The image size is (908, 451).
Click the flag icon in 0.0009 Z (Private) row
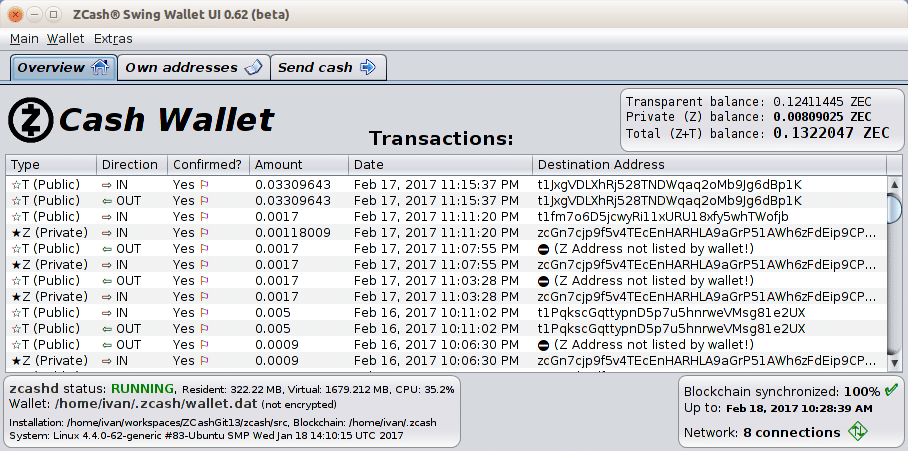tap(203, 361)
